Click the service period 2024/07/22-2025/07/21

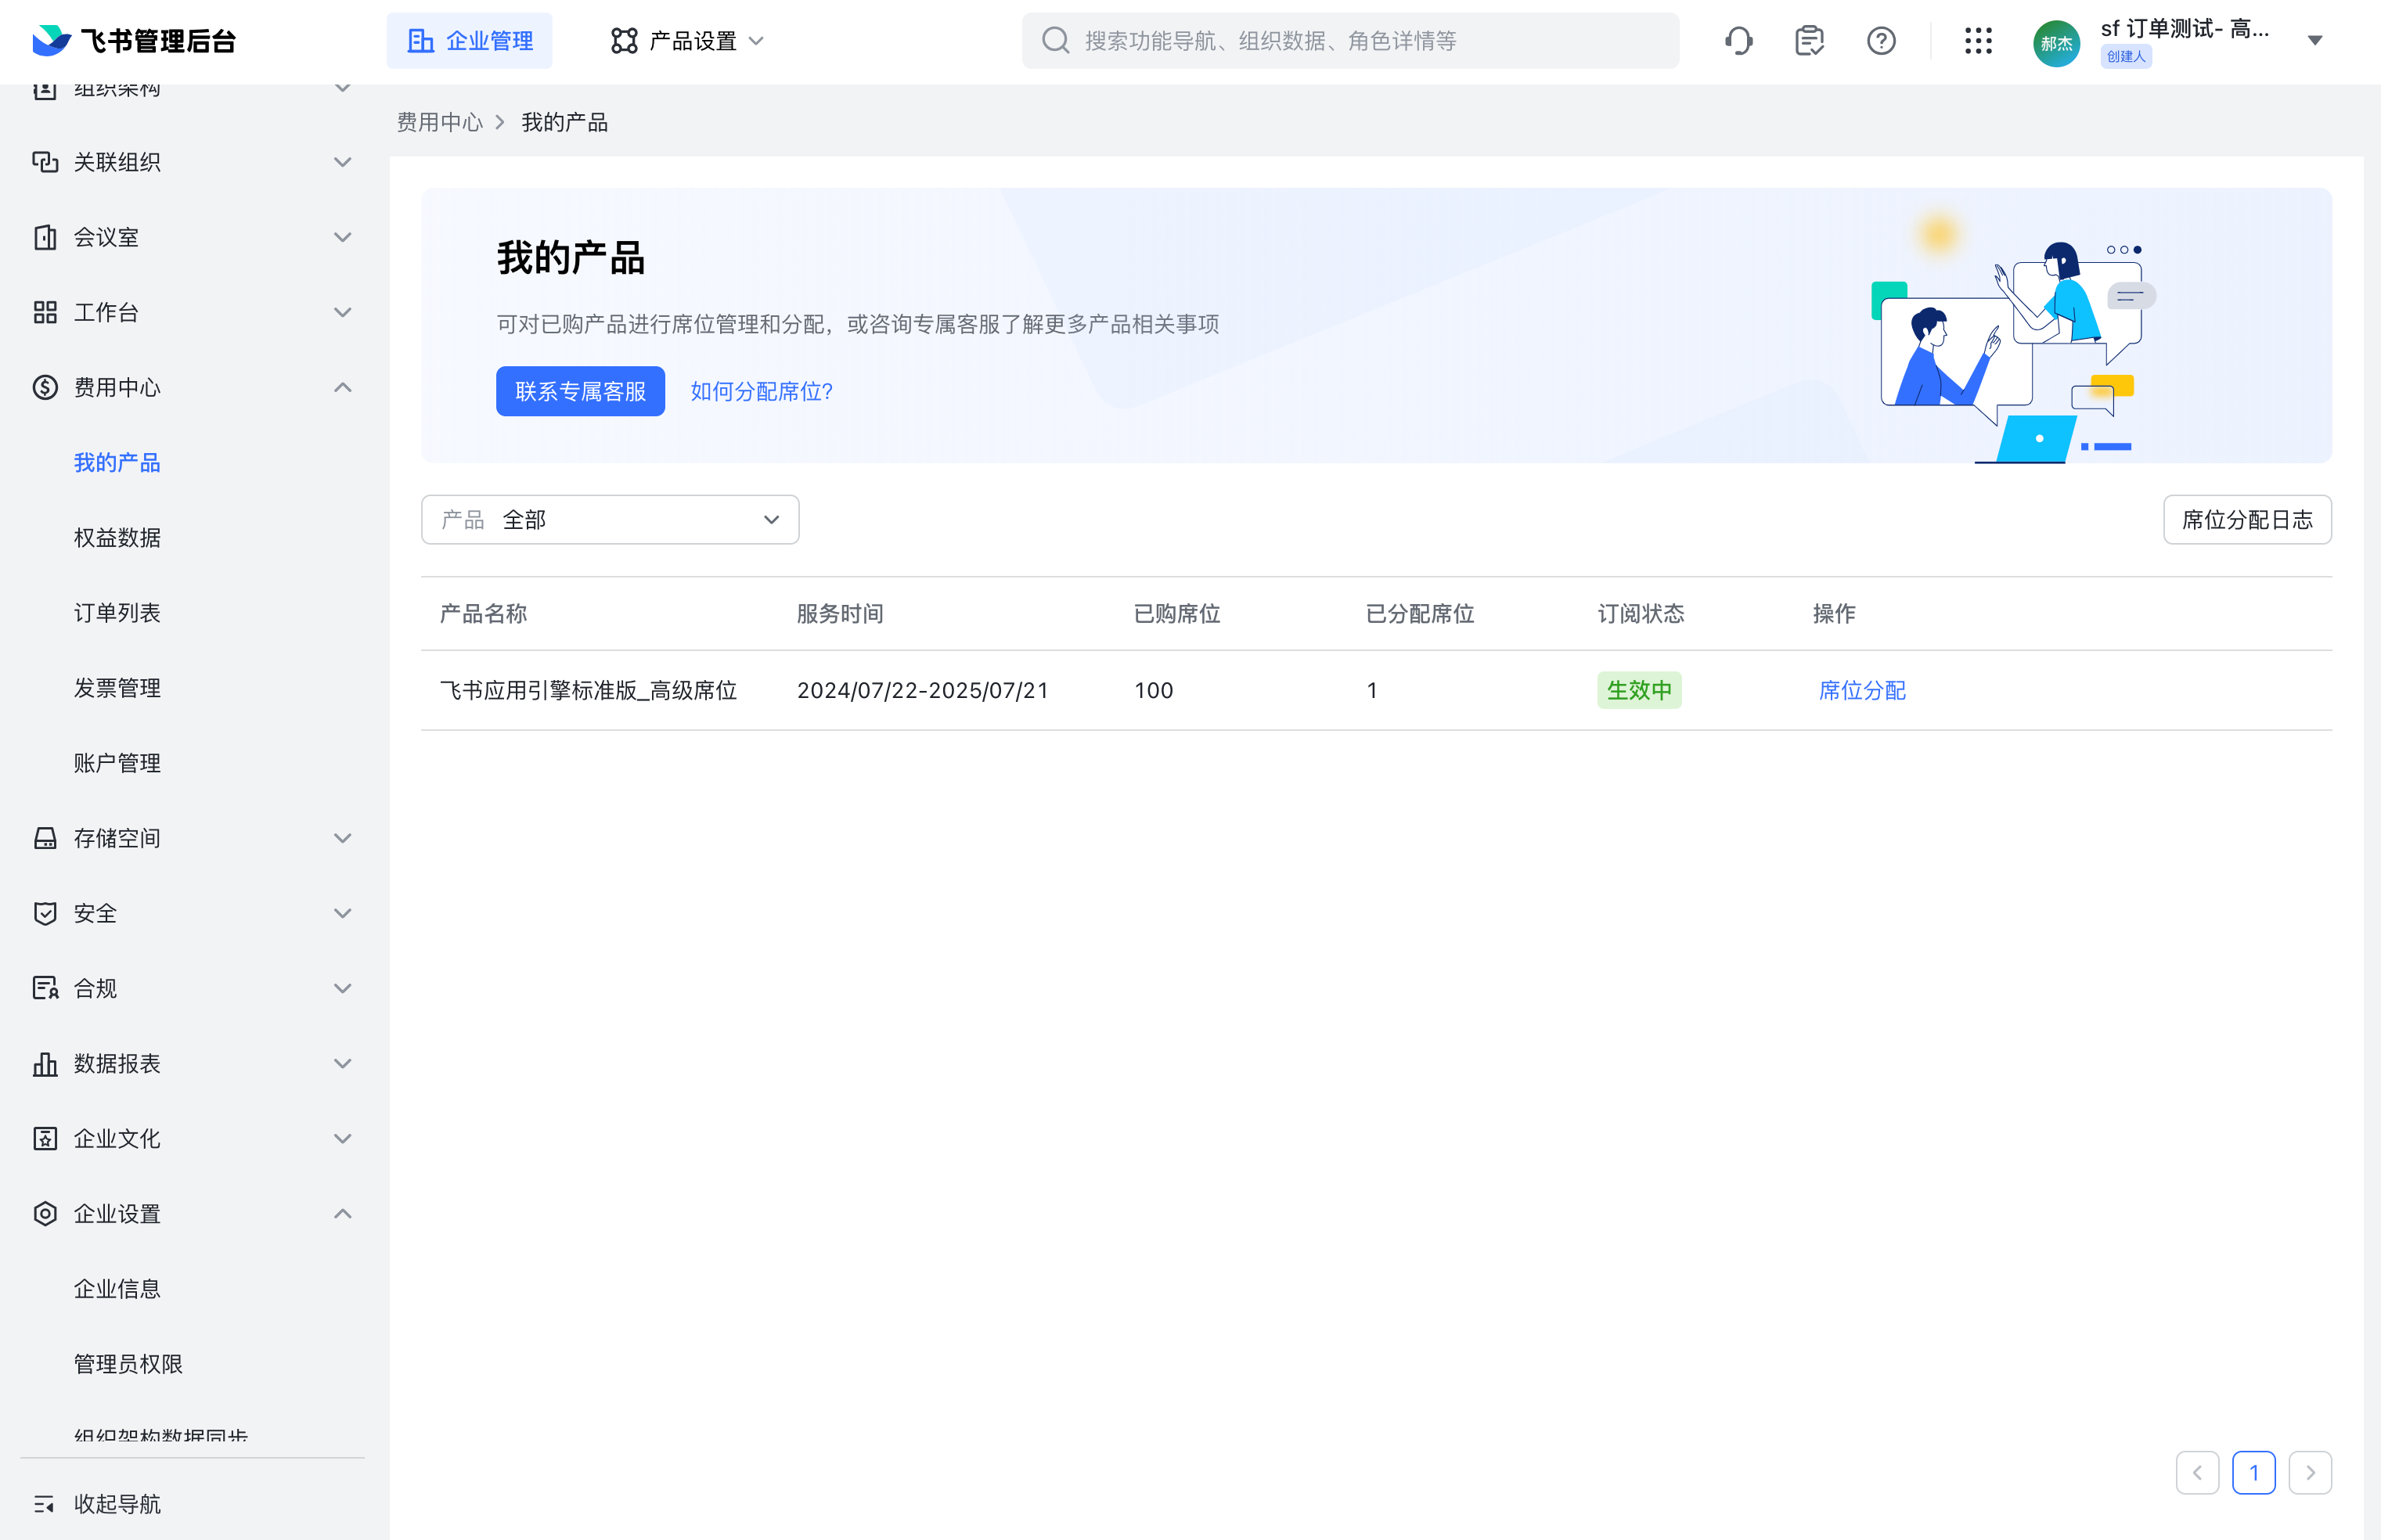coord(923,690)
